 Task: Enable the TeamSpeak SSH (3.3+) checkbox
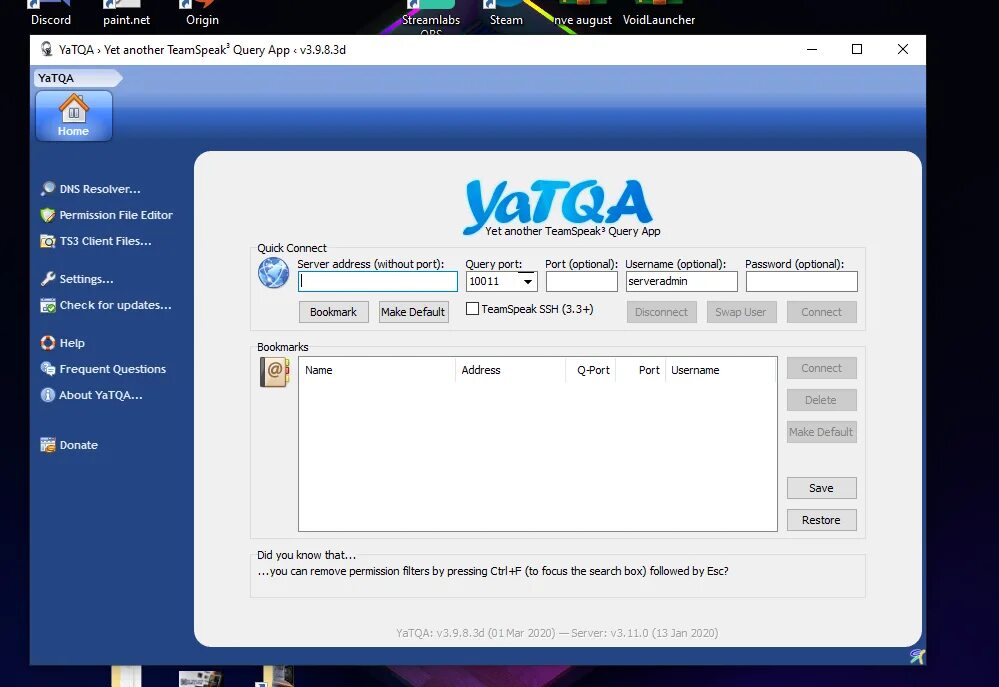coord(472,308)
